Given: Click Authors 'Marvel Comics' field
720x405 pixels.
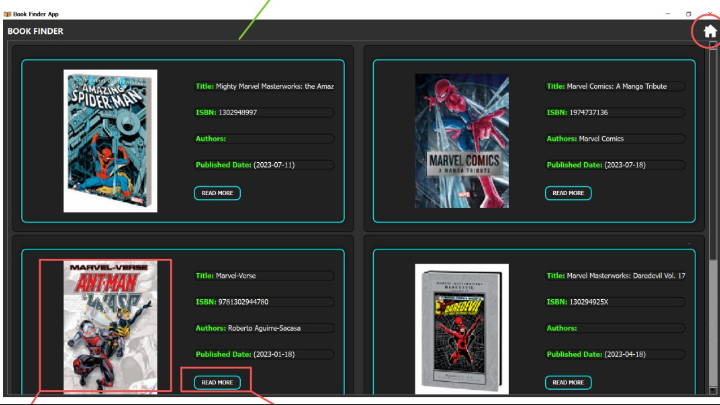Looking at the screenshot, I should pyautogui.click(x=615, y=139).
